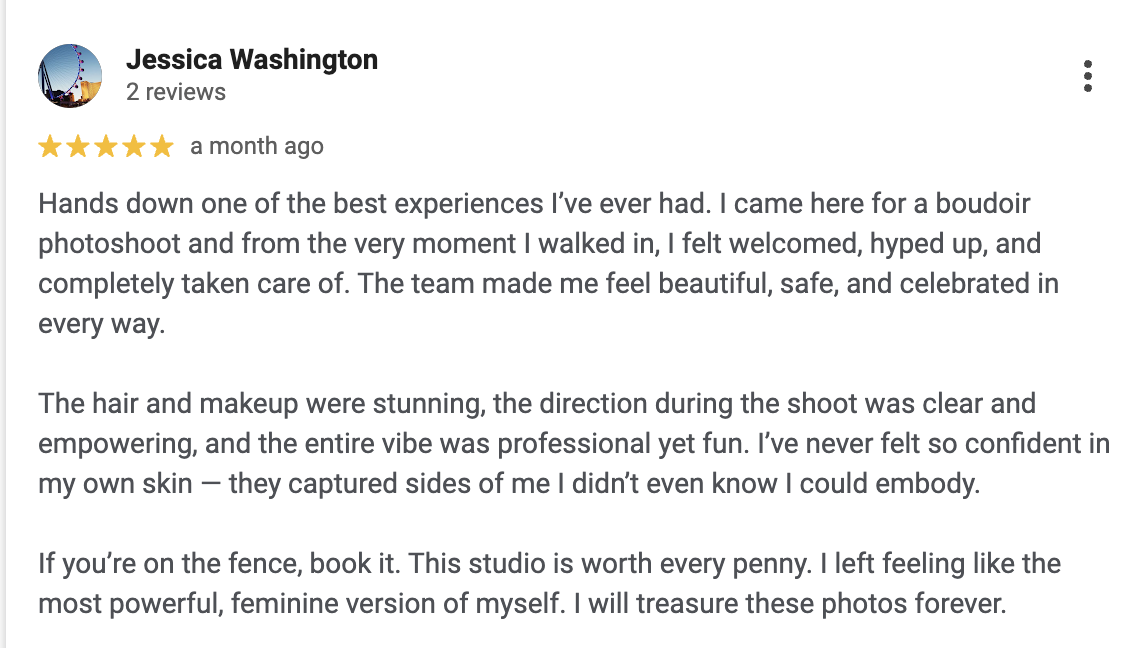Click the "a month ago" timestamp
This screenshot has height=648, width=1132.
coord(257,147)
